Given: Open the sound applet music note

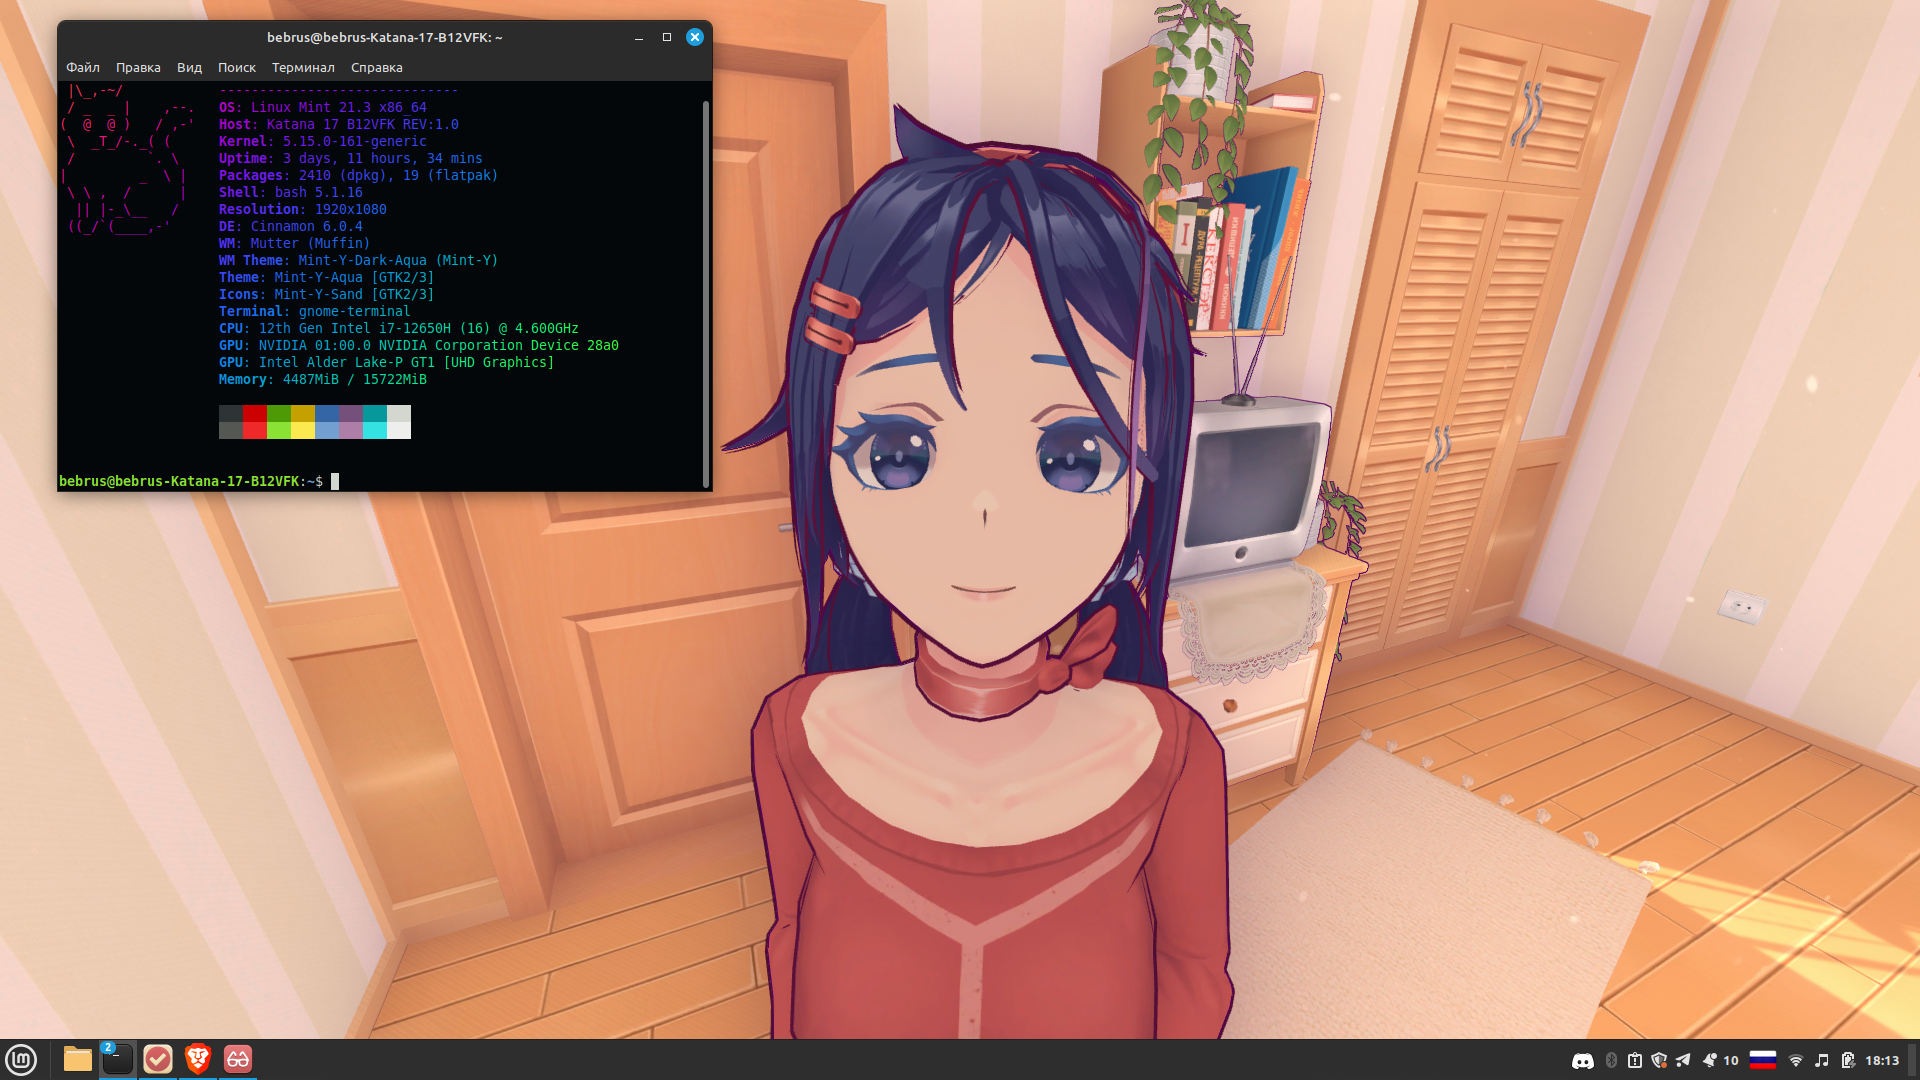Looking at the screenshot, I should pyautogui.click(x=1822, y=1061).
